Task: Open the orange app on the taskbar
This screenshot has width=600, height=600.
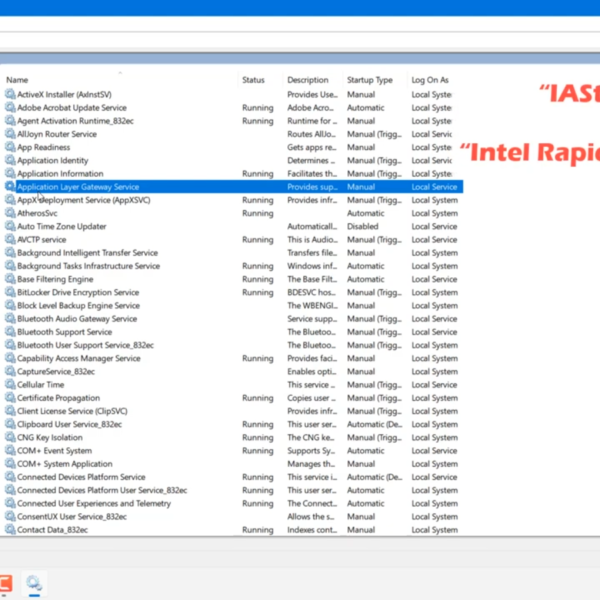Action: [5, 582]
